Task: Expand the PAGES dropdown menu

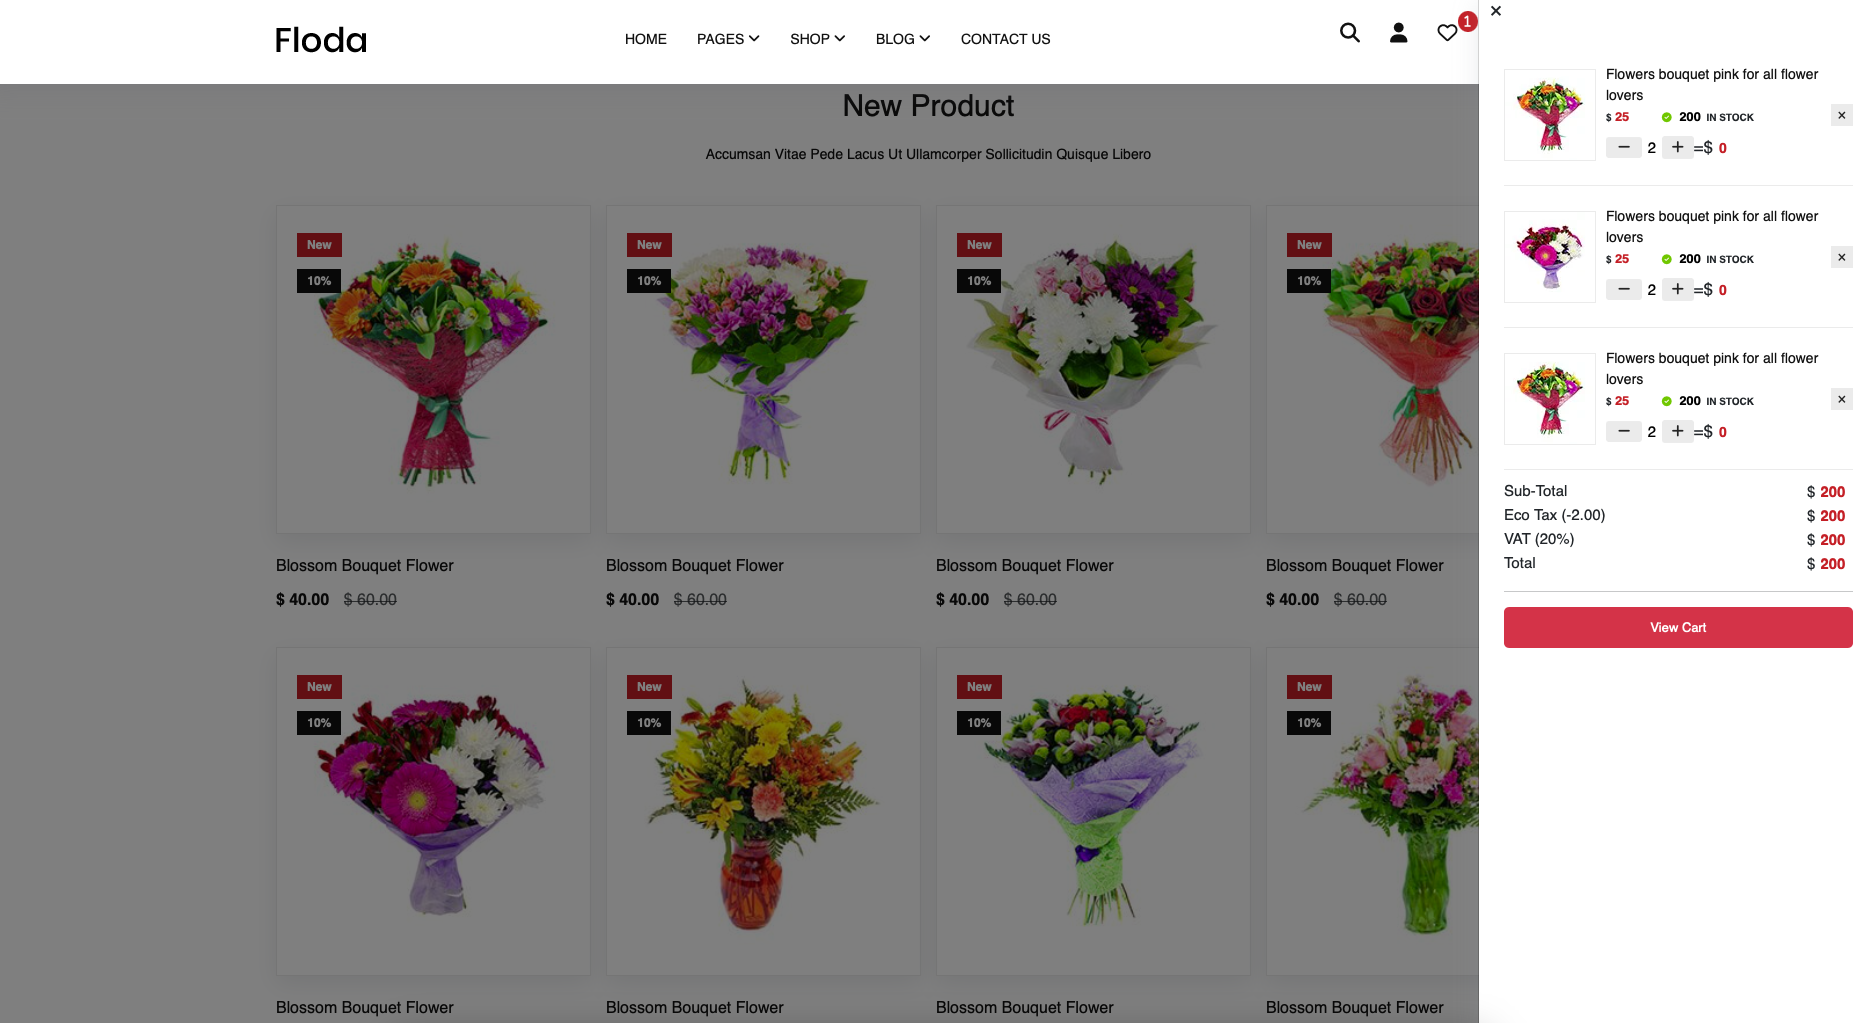Action: (727, 39)
